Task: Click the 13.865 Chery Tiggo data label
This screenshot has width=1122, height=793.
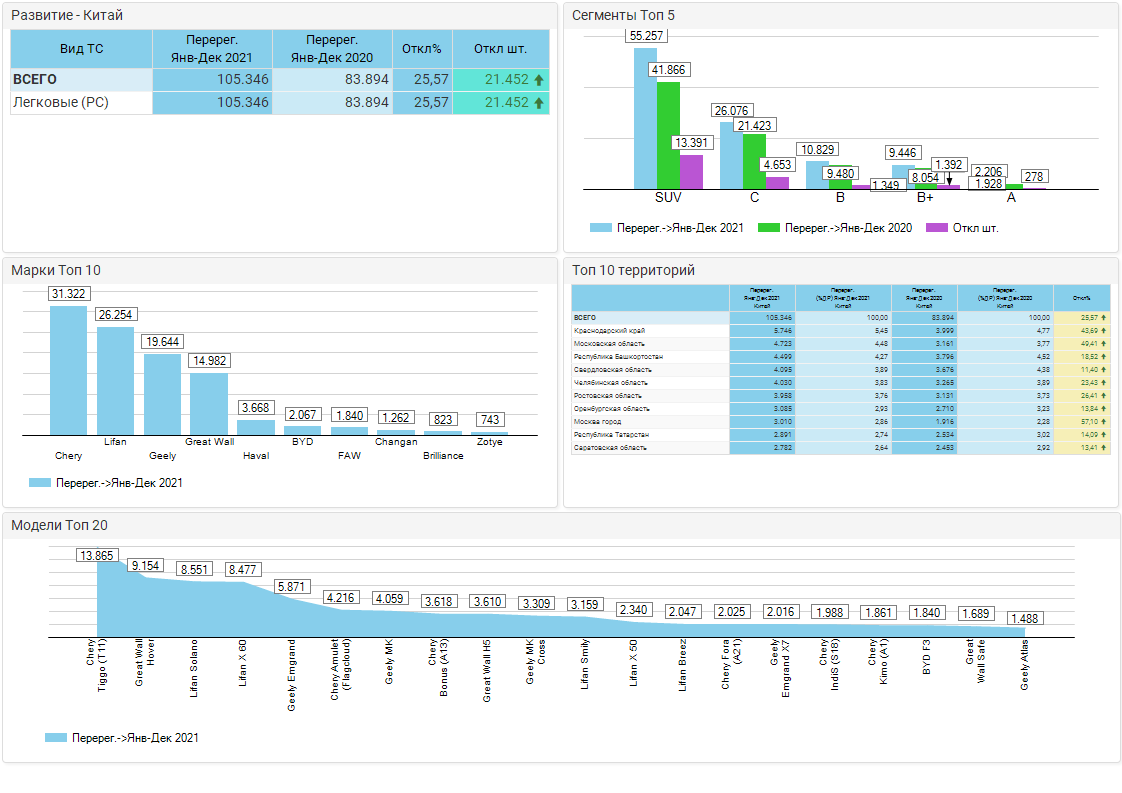Action: [x=97, y=556]
